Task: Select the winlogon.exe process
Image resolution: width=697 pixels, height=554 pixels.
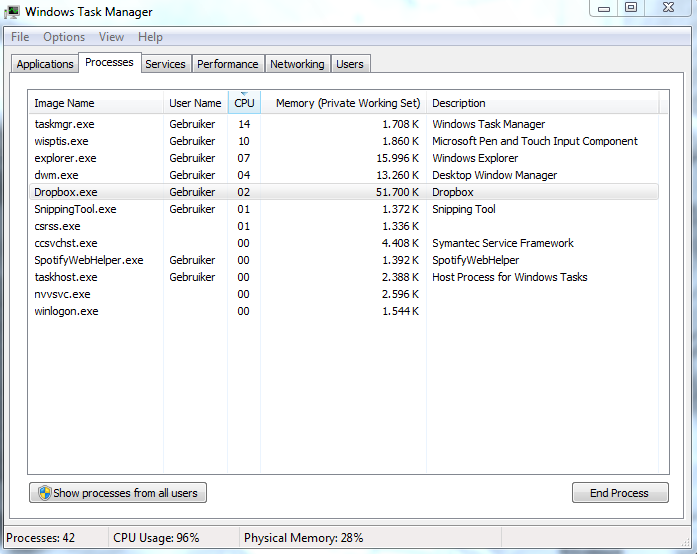Action: click(344, 311)
